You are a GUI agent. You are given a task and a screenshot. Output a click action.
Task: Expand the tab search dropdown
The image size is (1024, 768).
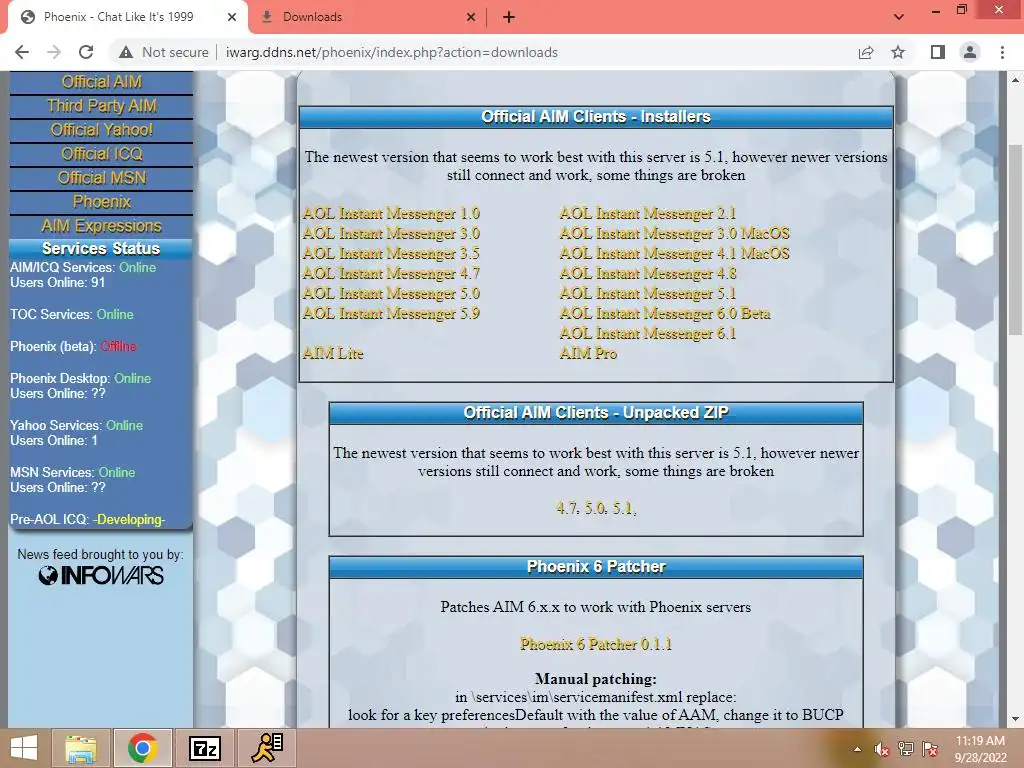(899, 17)
